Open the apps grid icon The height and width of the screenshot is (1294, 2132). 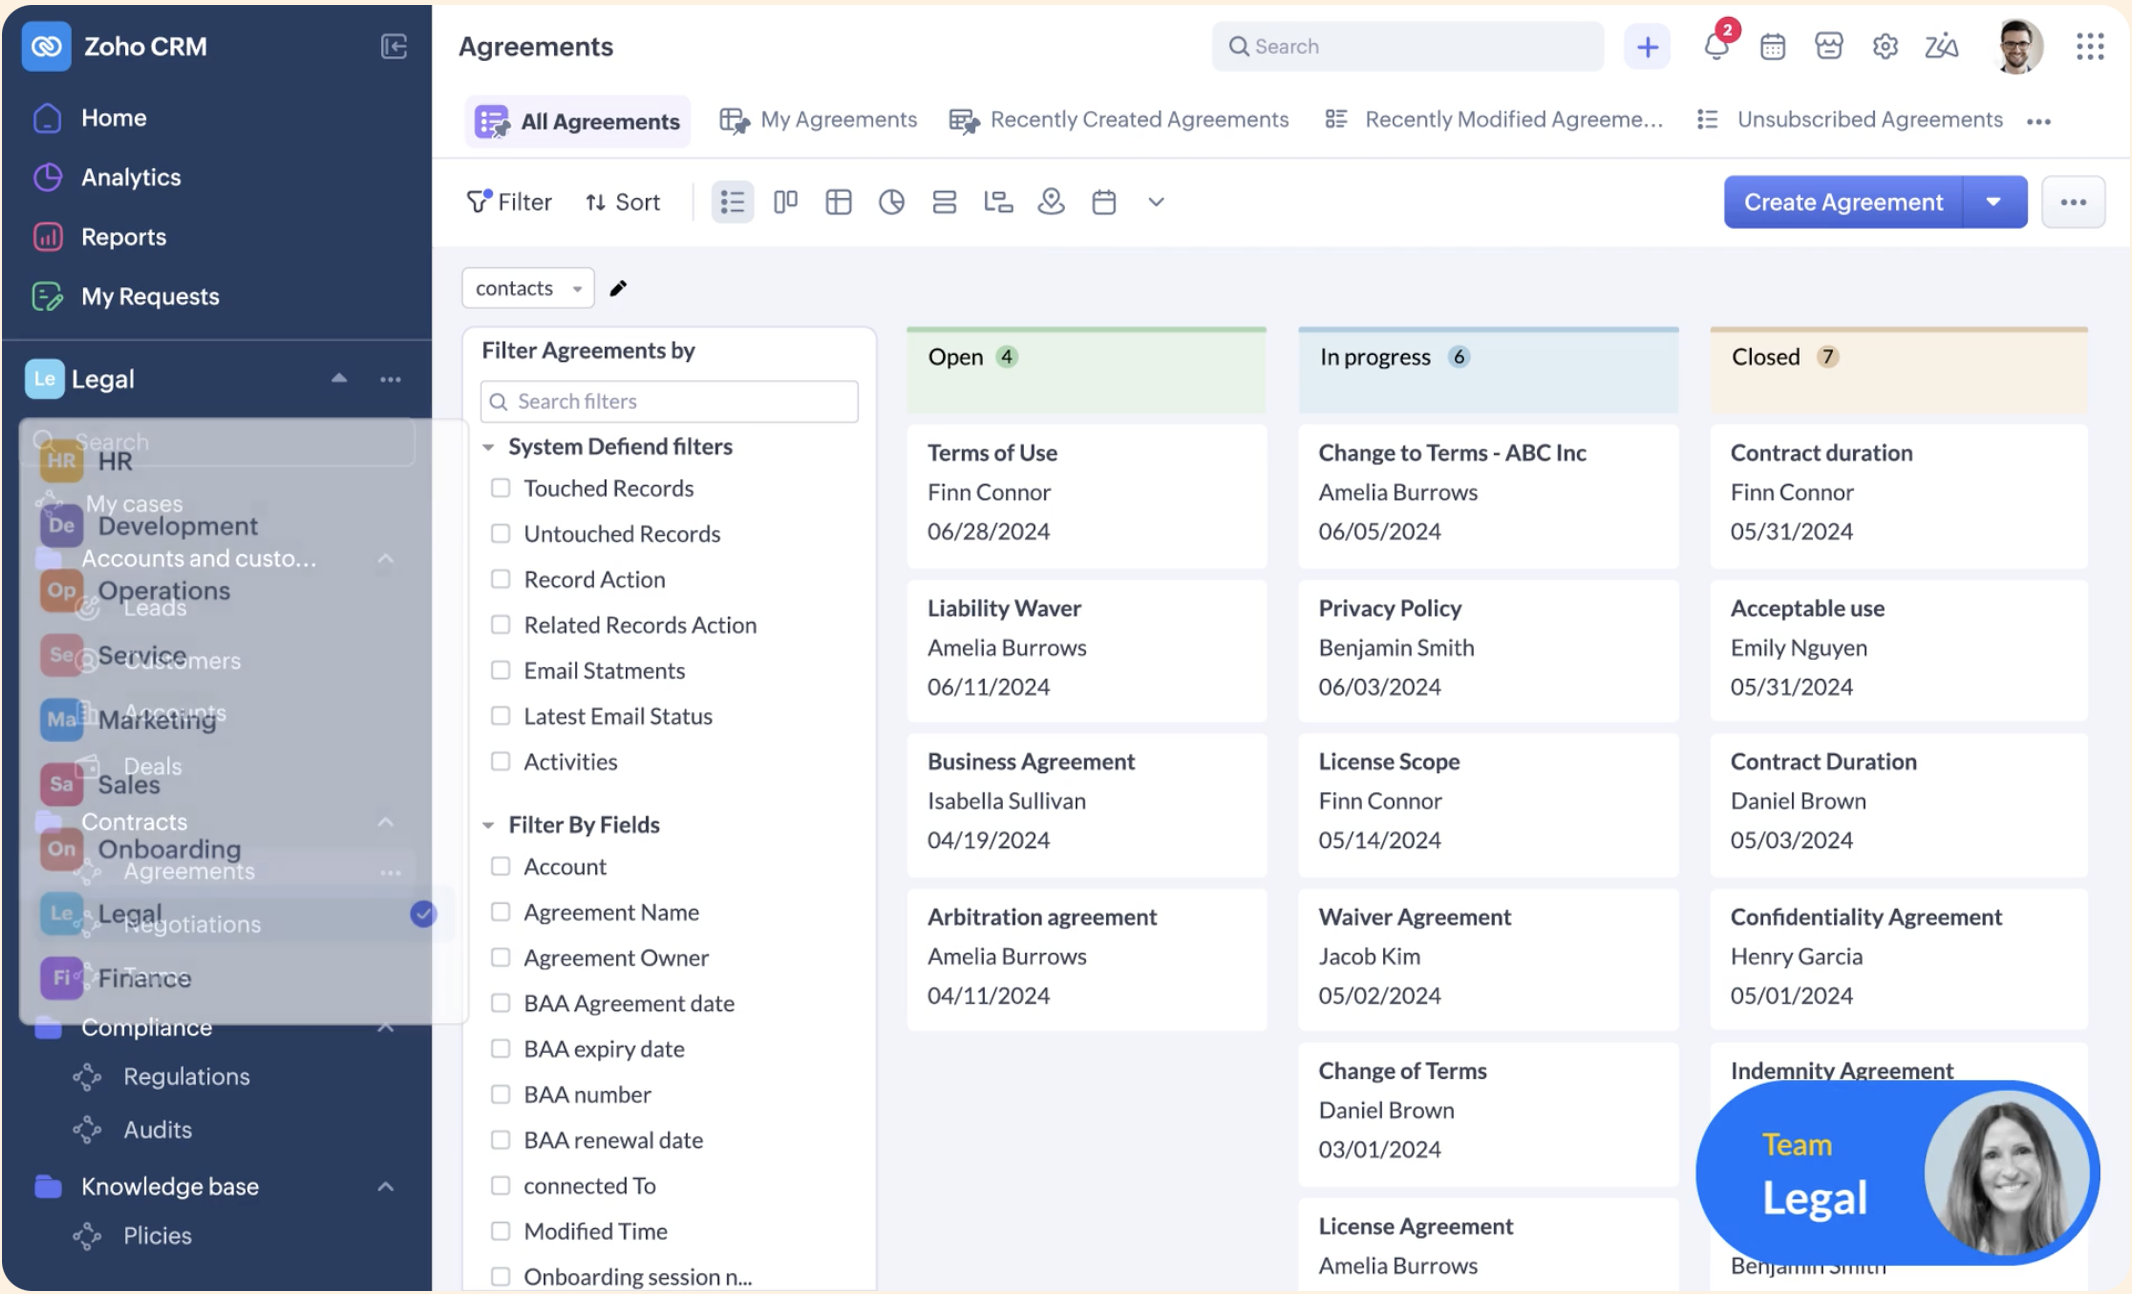(x=2089, y=46)
